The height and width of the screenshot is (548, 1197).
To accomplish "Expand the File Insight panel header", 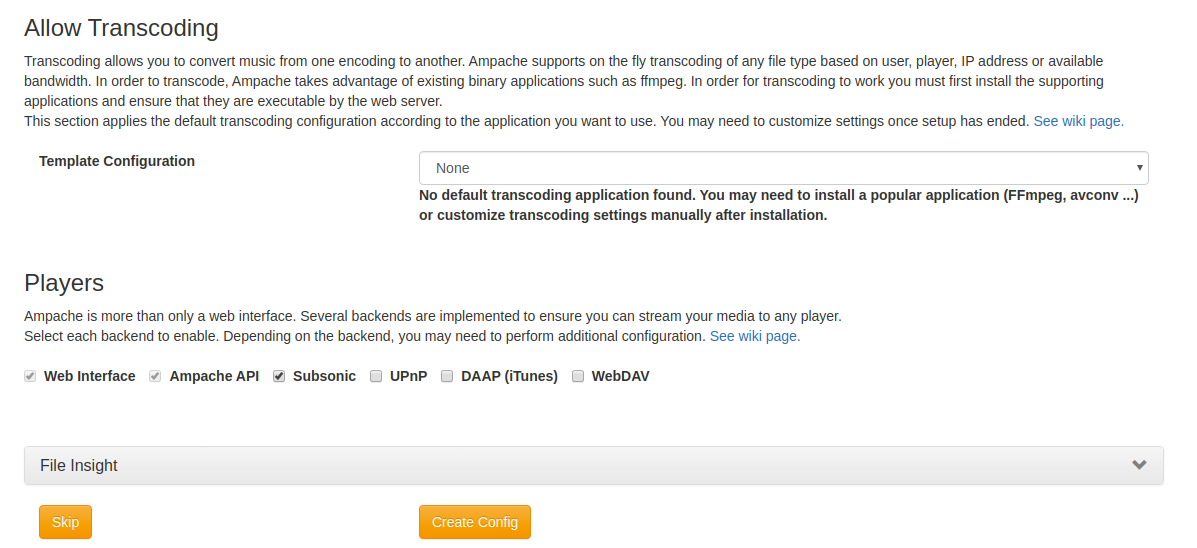I will [593, 466].
